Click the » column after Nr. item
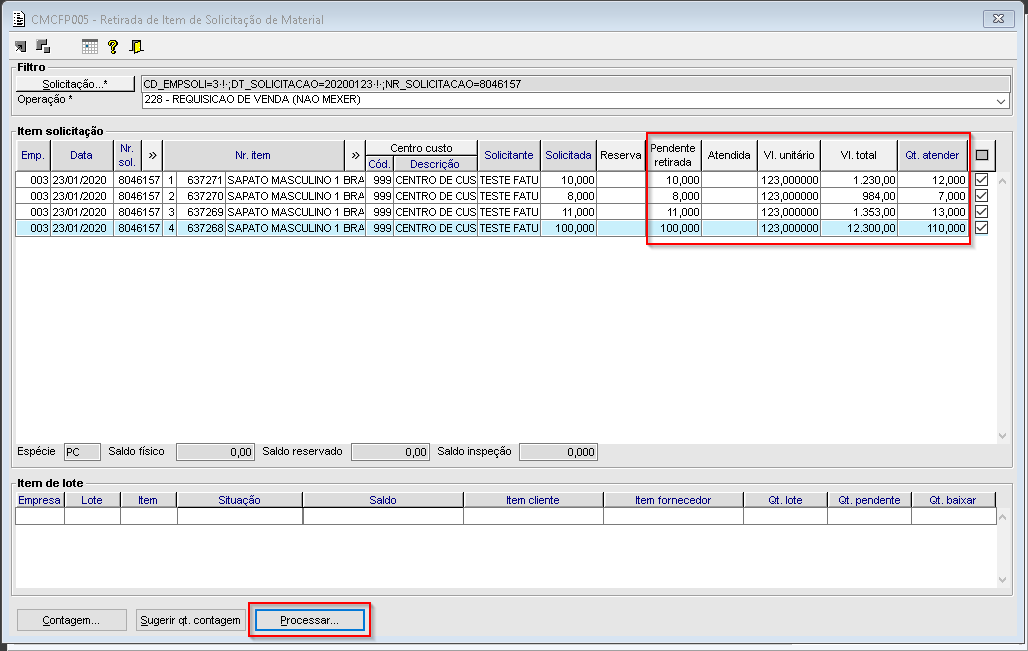 355,155
